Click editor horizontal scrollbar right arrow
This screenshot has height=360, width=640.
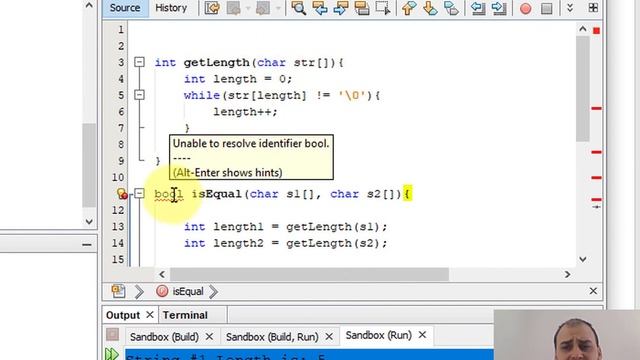tap(567, 274)
